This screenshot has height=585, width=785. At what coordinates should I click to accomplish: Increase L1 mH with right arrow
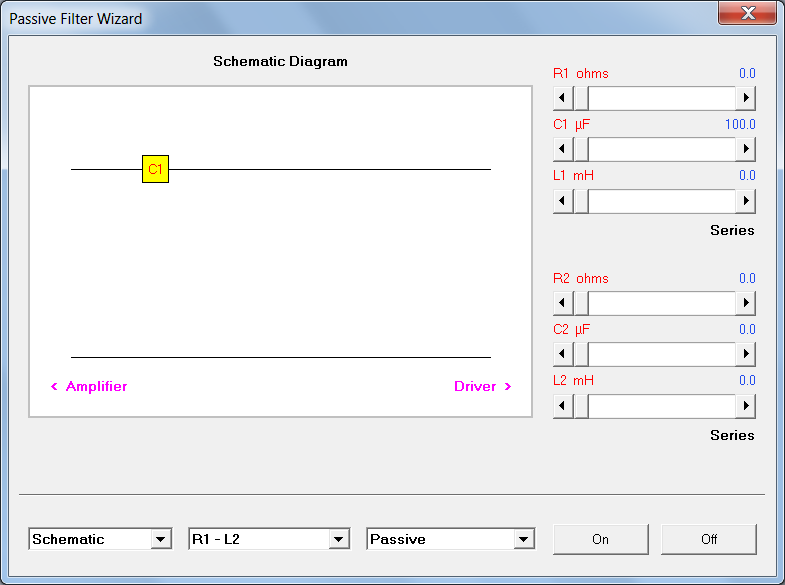(745, 201)
